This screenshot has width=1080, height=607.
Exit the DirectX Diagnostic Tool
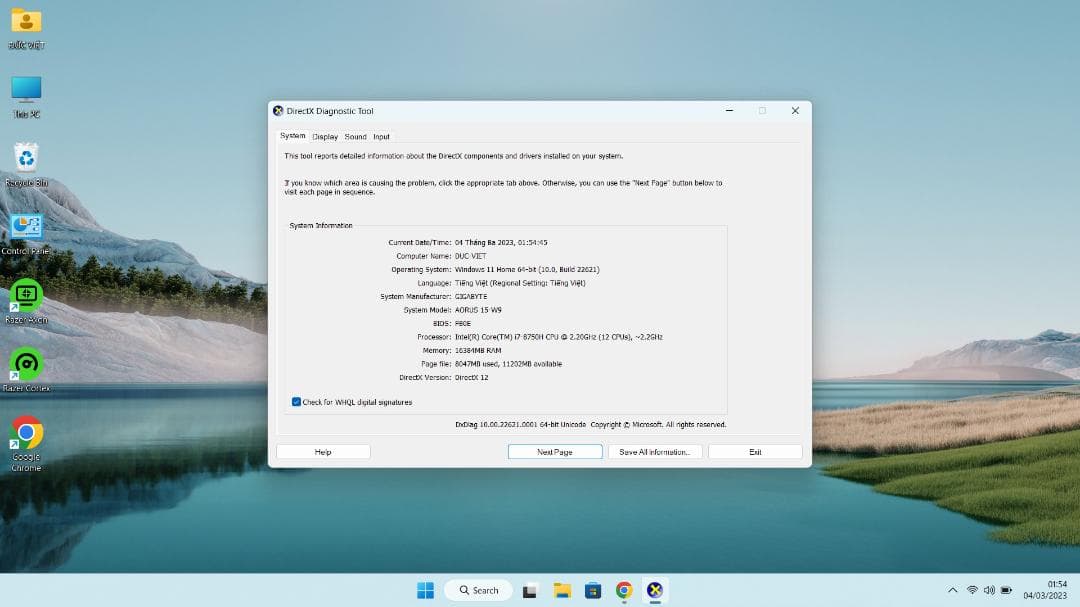[755, 451]
